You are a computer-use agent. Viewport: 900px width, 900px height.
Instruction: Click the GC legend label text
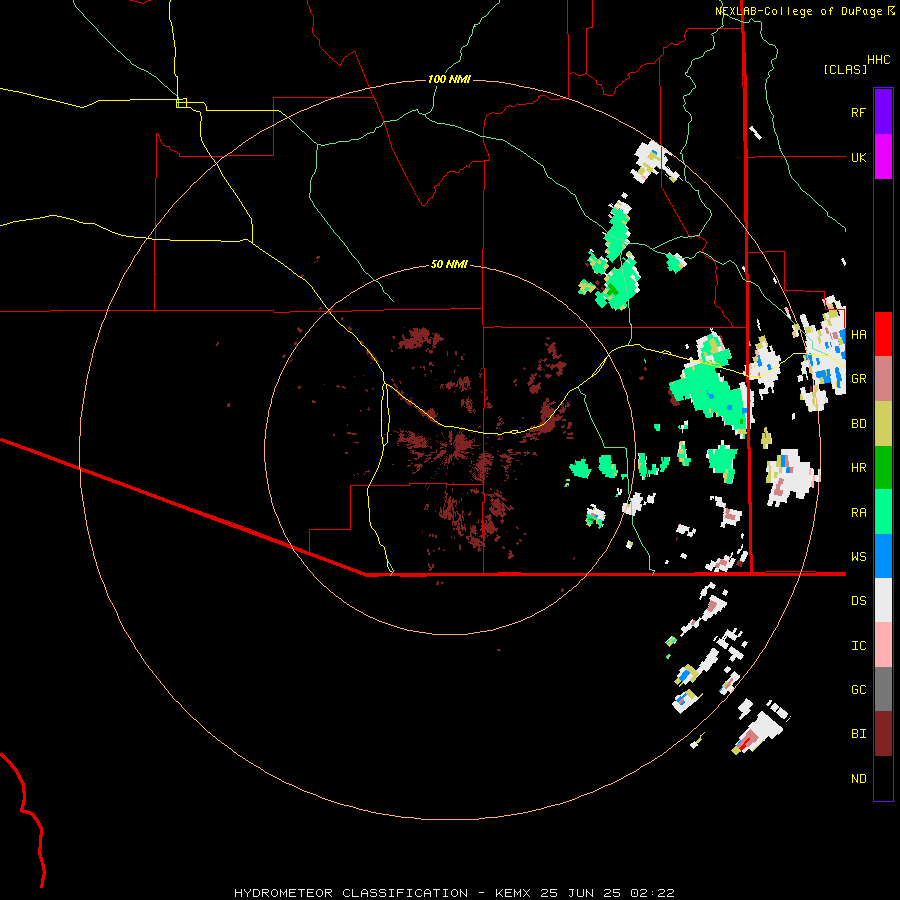(x=858, y=689)
